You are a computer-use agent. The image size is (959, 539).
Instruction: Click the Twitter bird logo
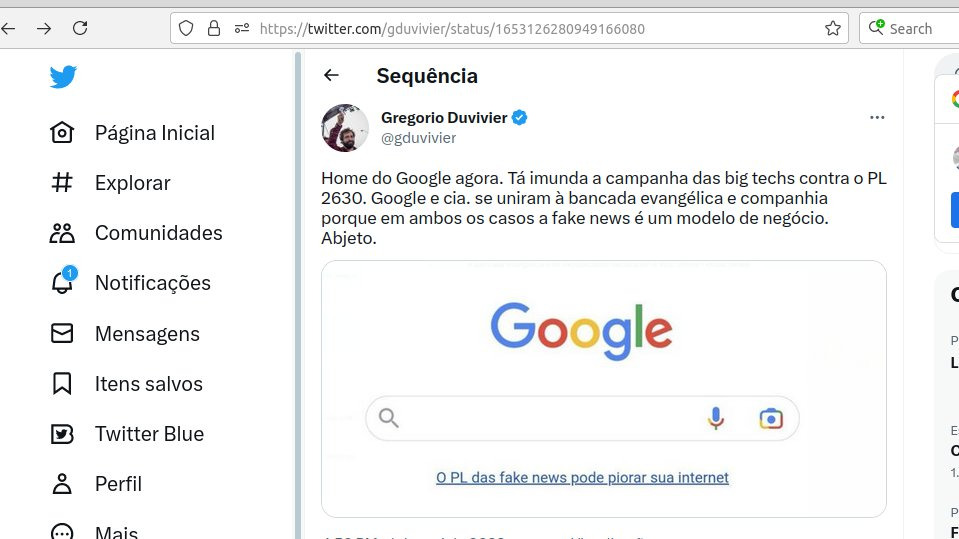pyautogui.click(x=63, y=77)
